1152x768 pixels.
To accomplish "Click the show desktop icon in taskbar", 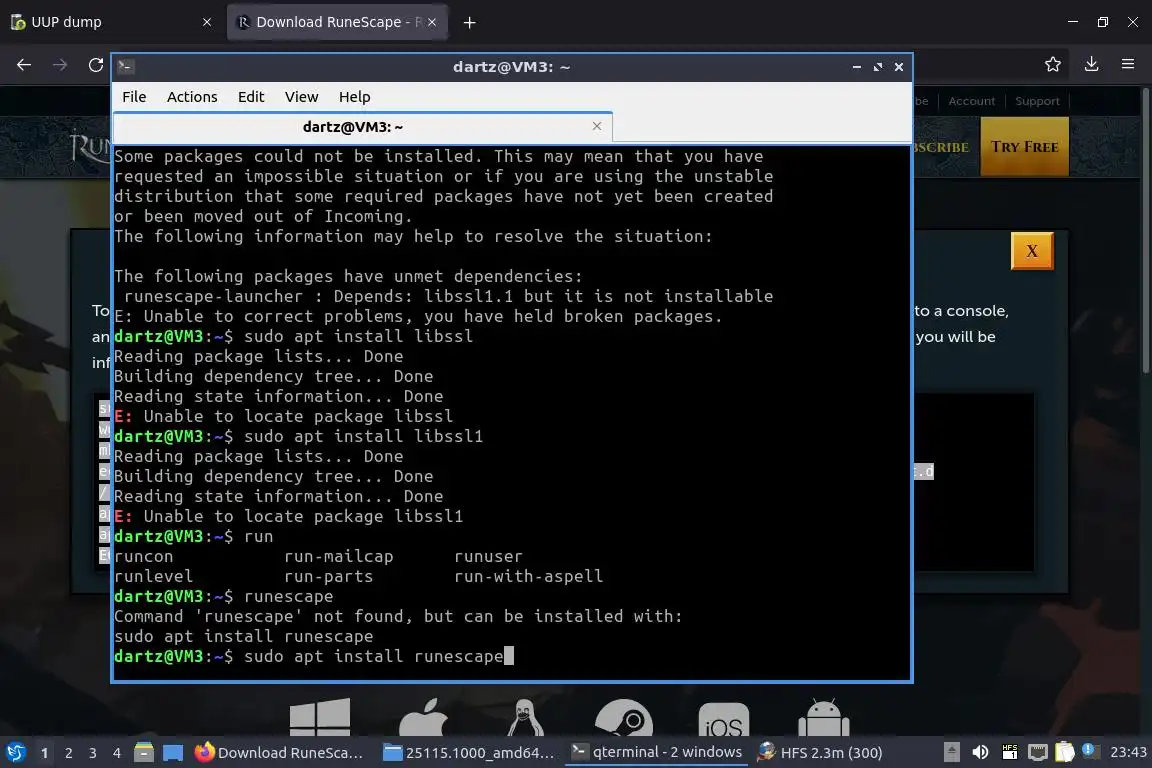I will coord(173,753).
